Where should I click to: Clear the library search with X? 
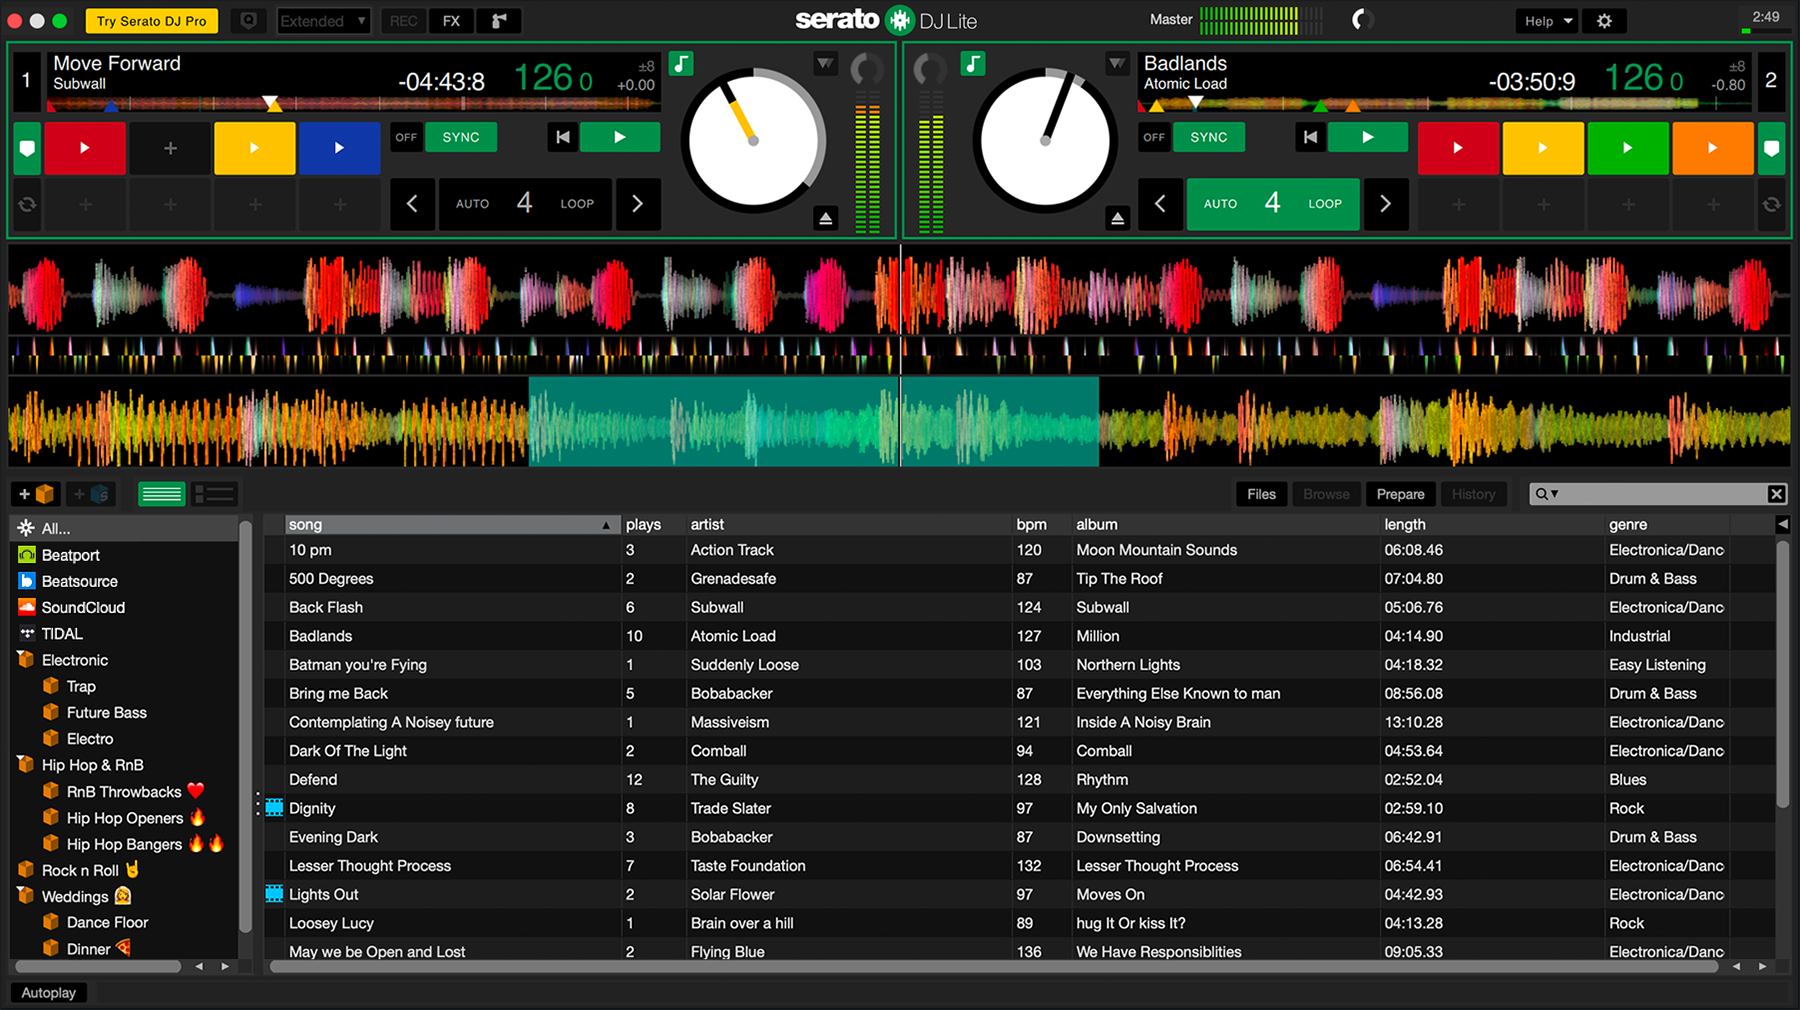pos(1776,494)
